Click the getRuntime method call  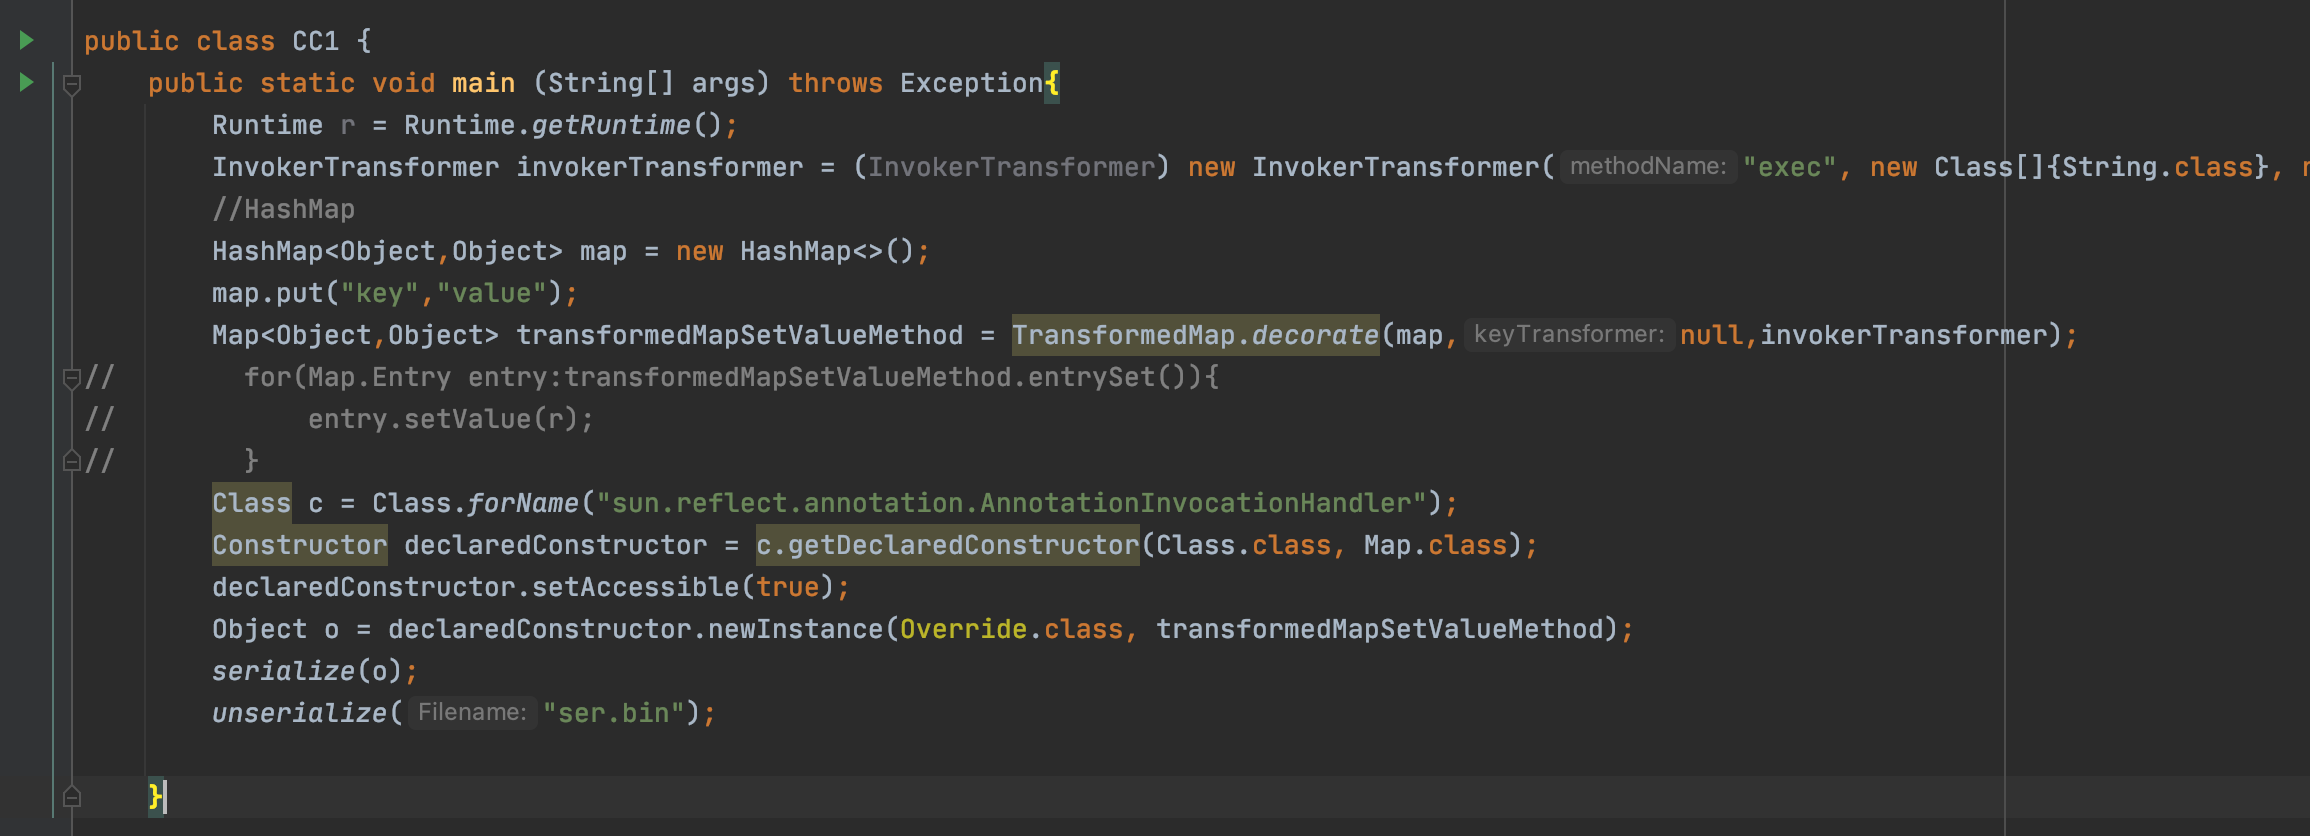[x=610, y=125]
